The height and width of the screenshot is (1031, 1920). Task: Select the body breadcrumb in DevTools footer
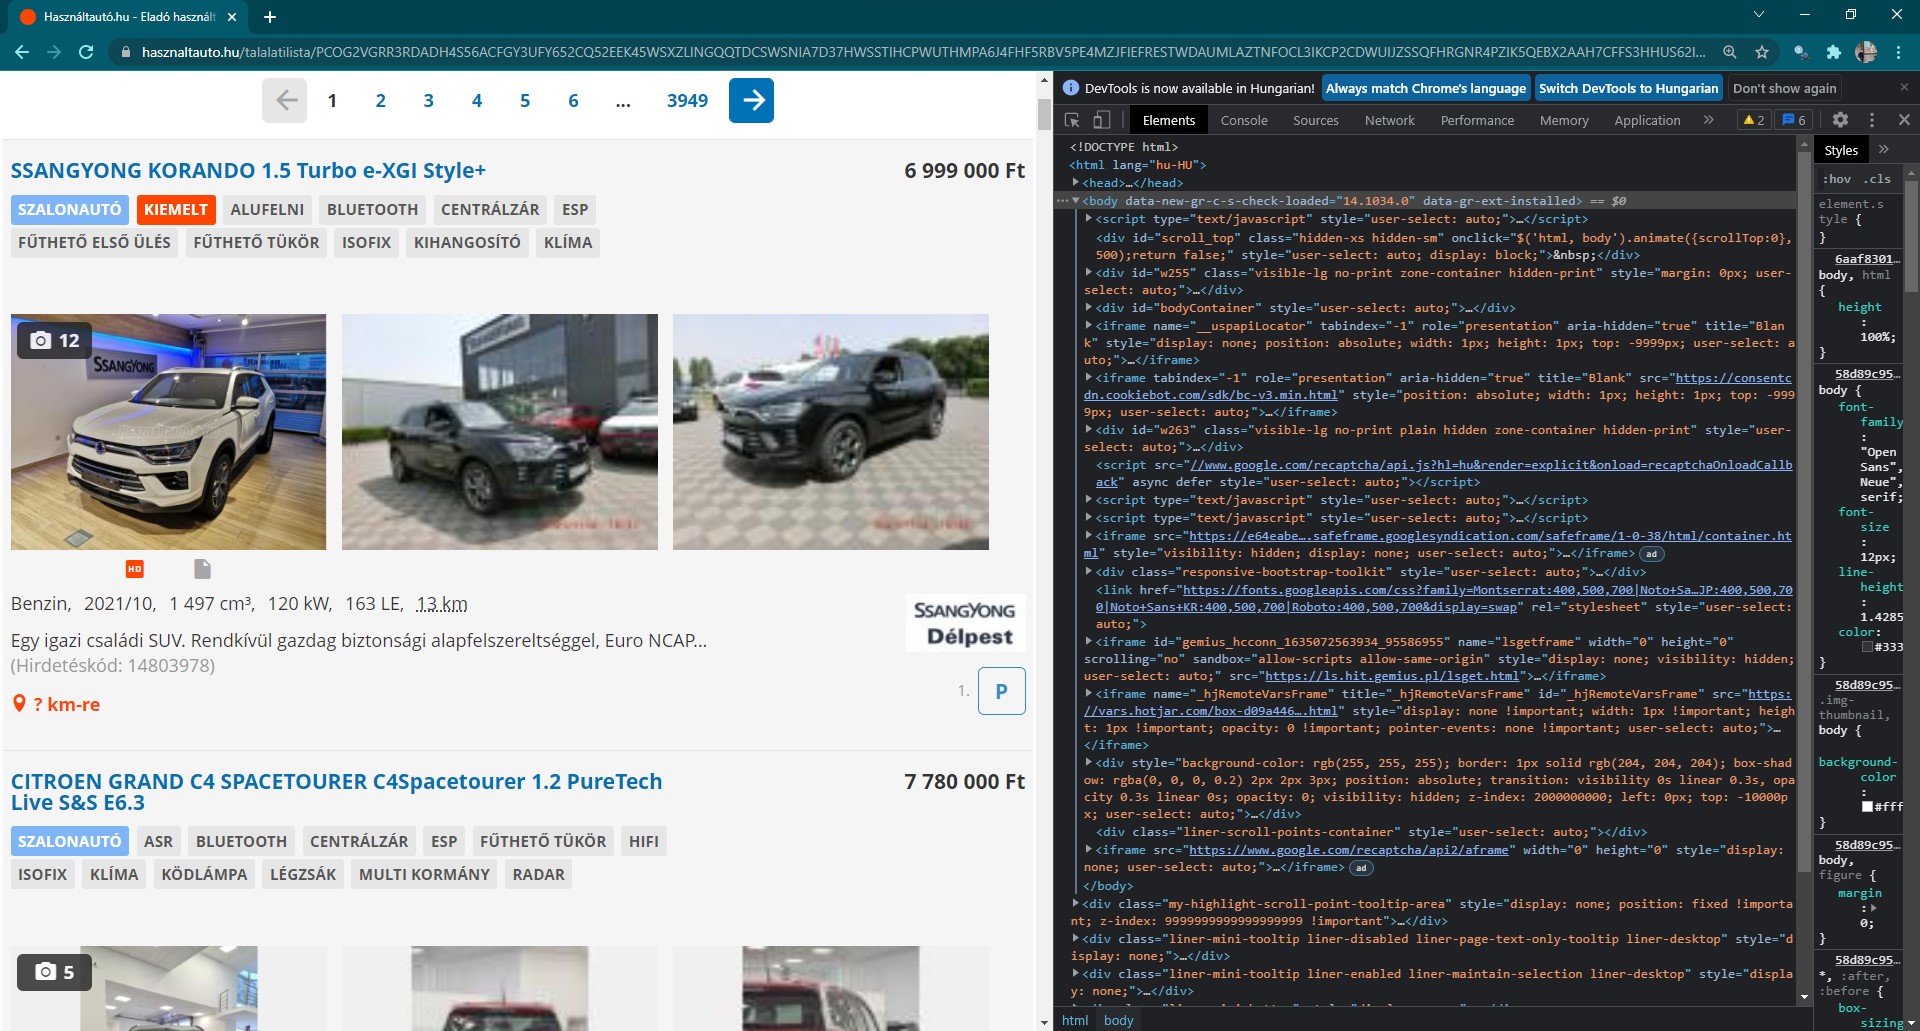[1118, 1020]
